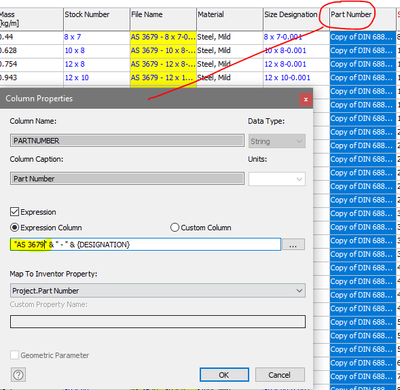Select the Material column header
Viewport: 400px width, 390px height.
pos(230,19)
